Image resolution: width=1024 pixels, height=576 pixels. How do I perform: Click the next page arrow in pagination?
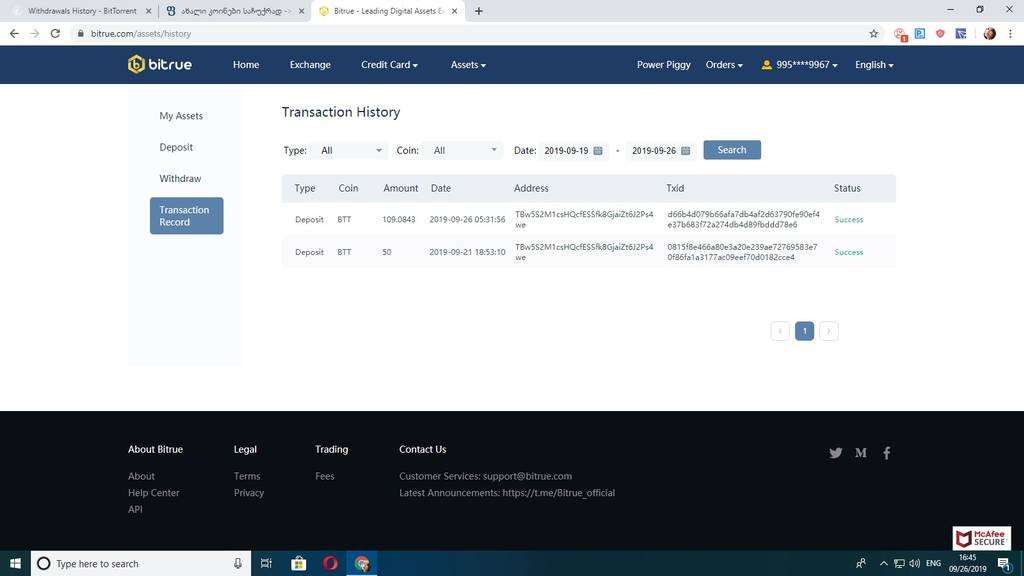829,331
